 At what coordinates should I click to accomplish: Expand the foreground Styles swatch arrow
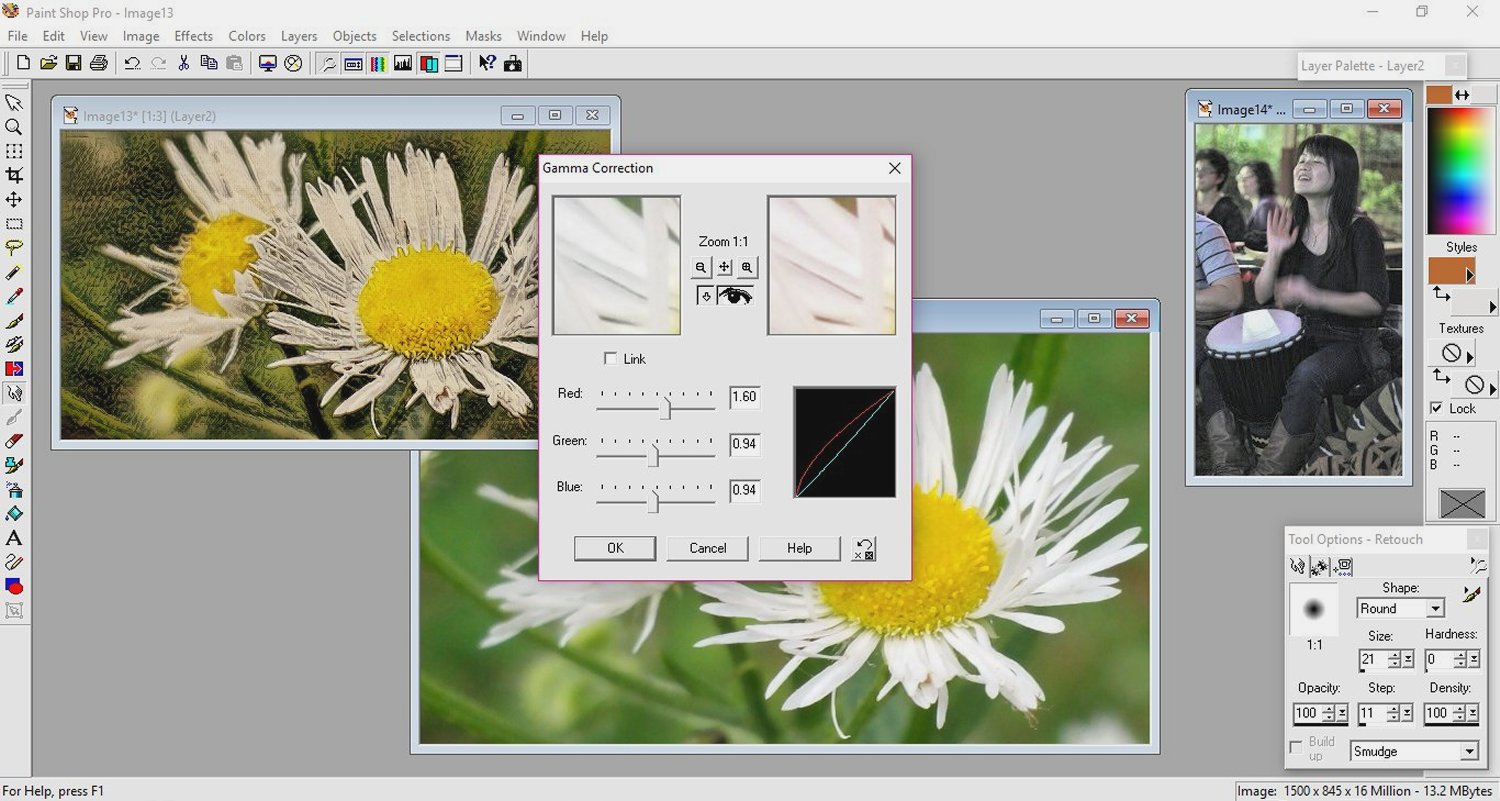(1470, 274)
